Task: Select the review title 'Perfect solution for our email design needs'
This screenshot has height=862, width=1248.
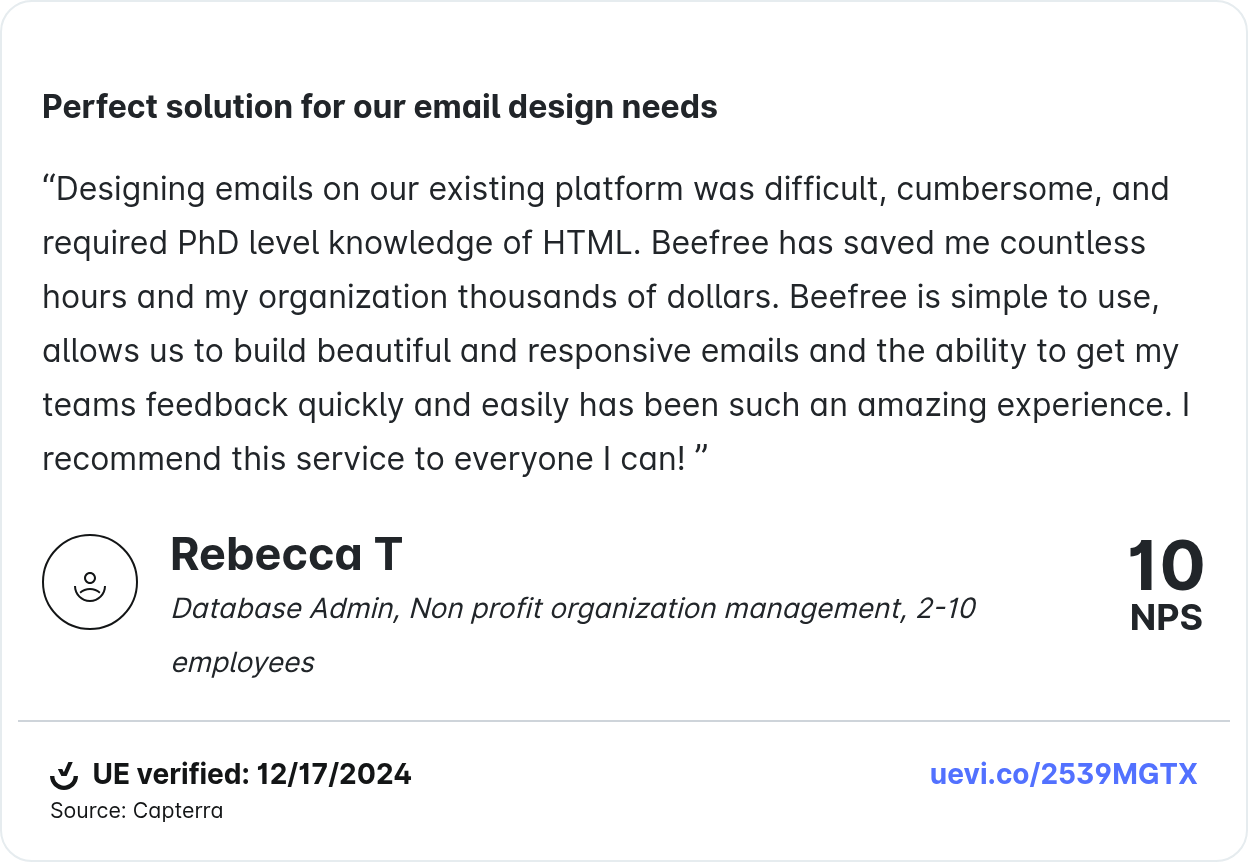Action: (380, 107)
